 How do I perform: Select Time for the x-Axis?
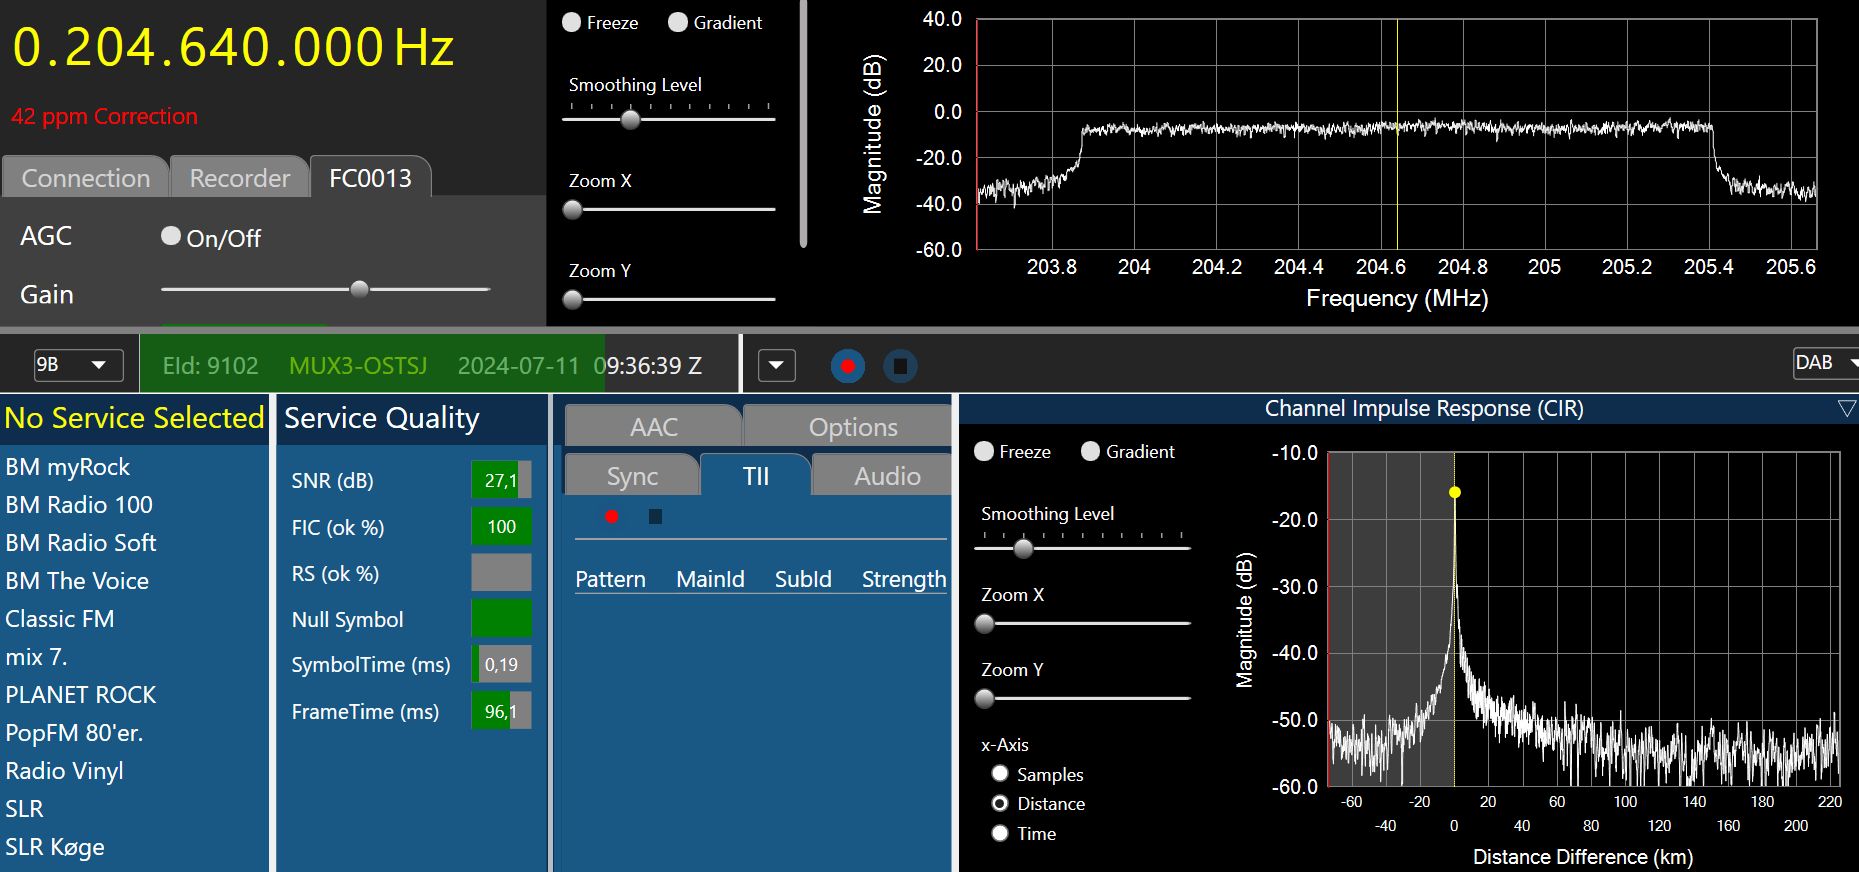[x=1000, y=833]
